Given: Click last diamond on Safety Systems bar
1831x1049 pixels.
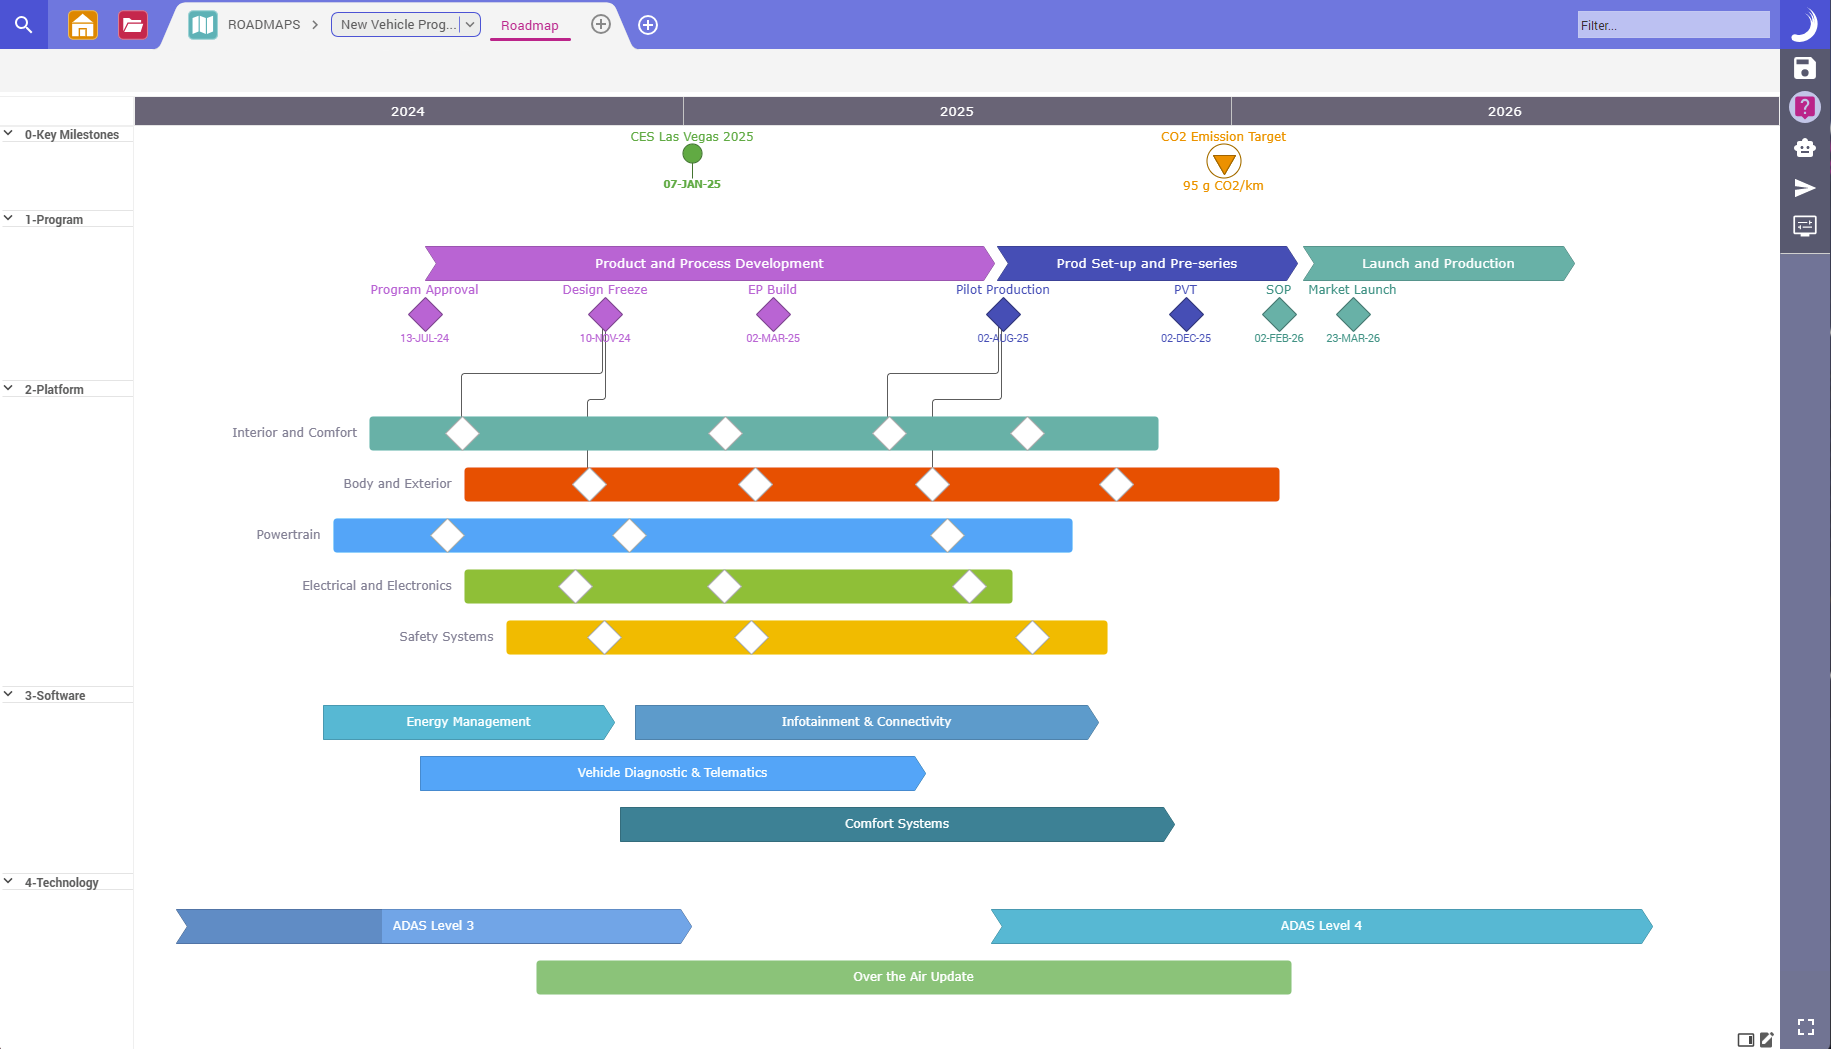Looking at the screenshot, I should pyautogui.click(x=1032, y=638).
